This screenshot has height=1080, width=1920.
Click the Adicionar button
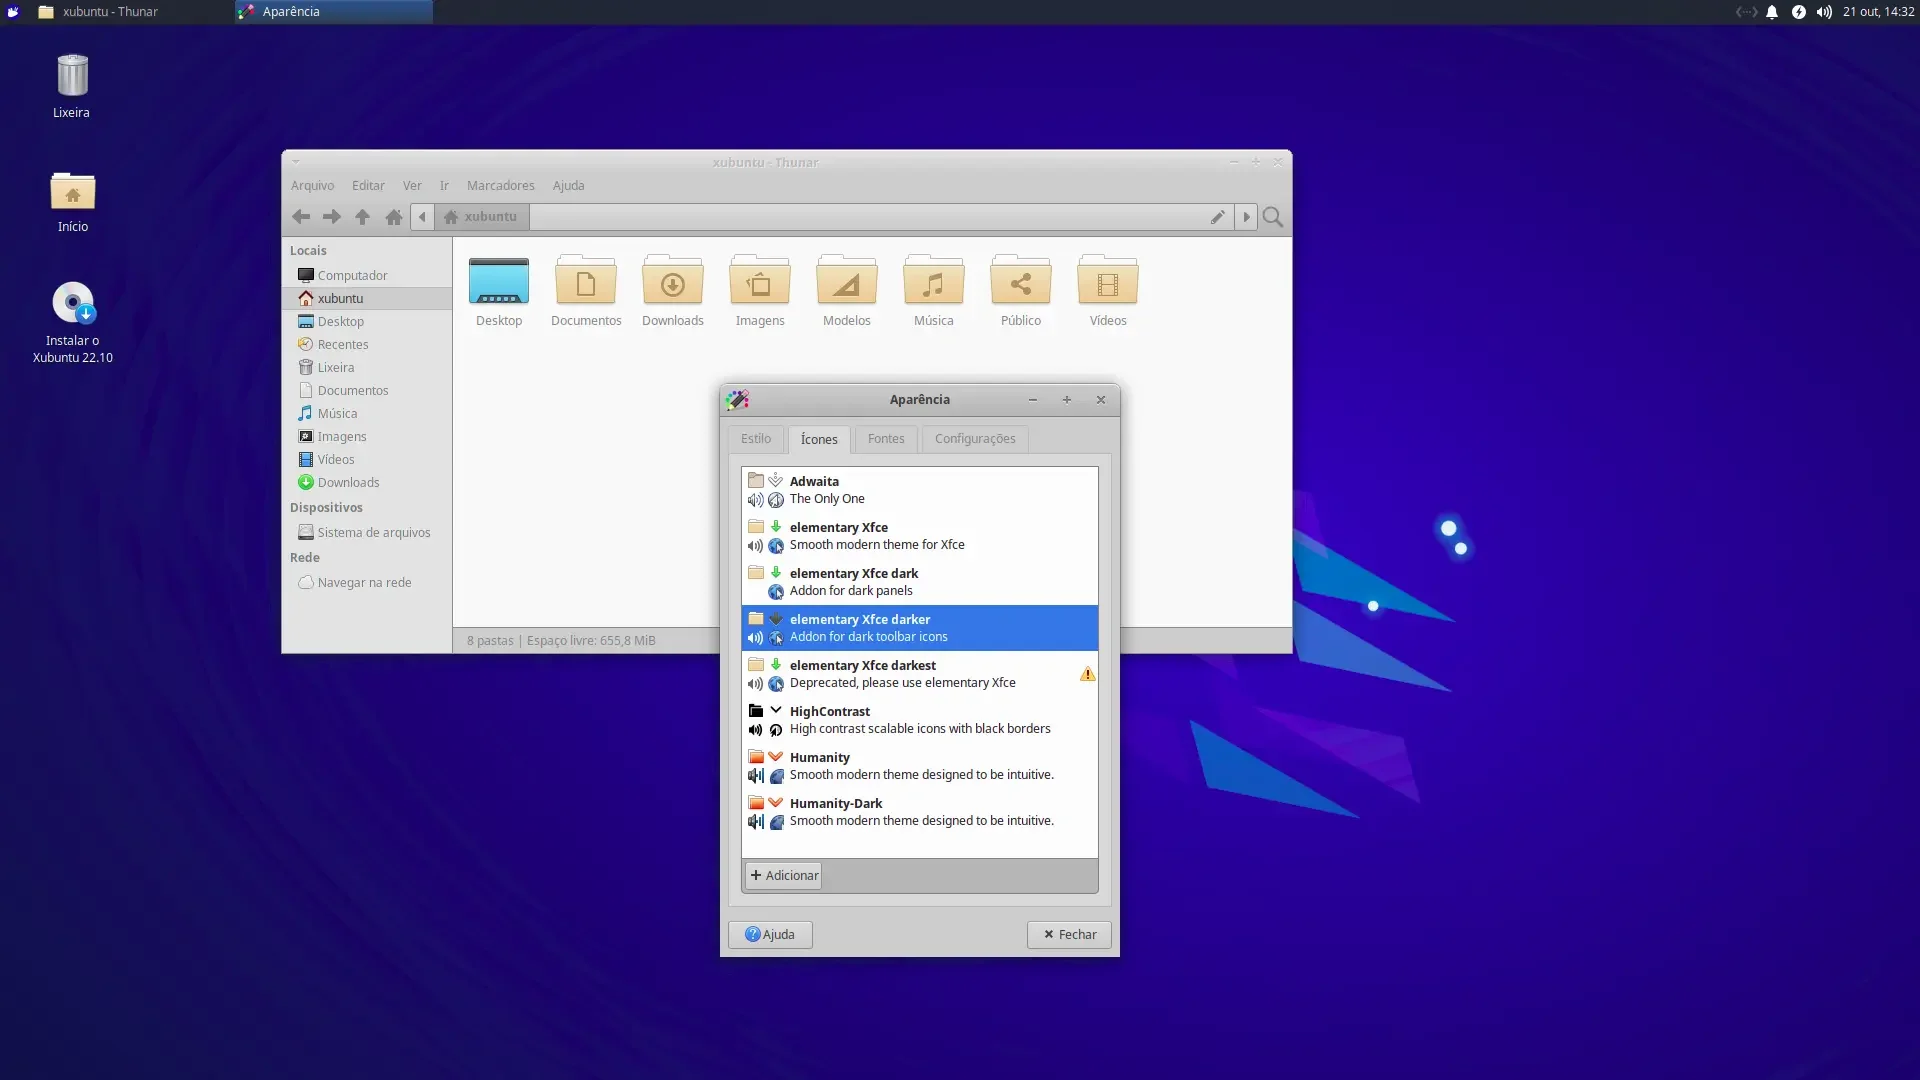(x=784, y=876)
